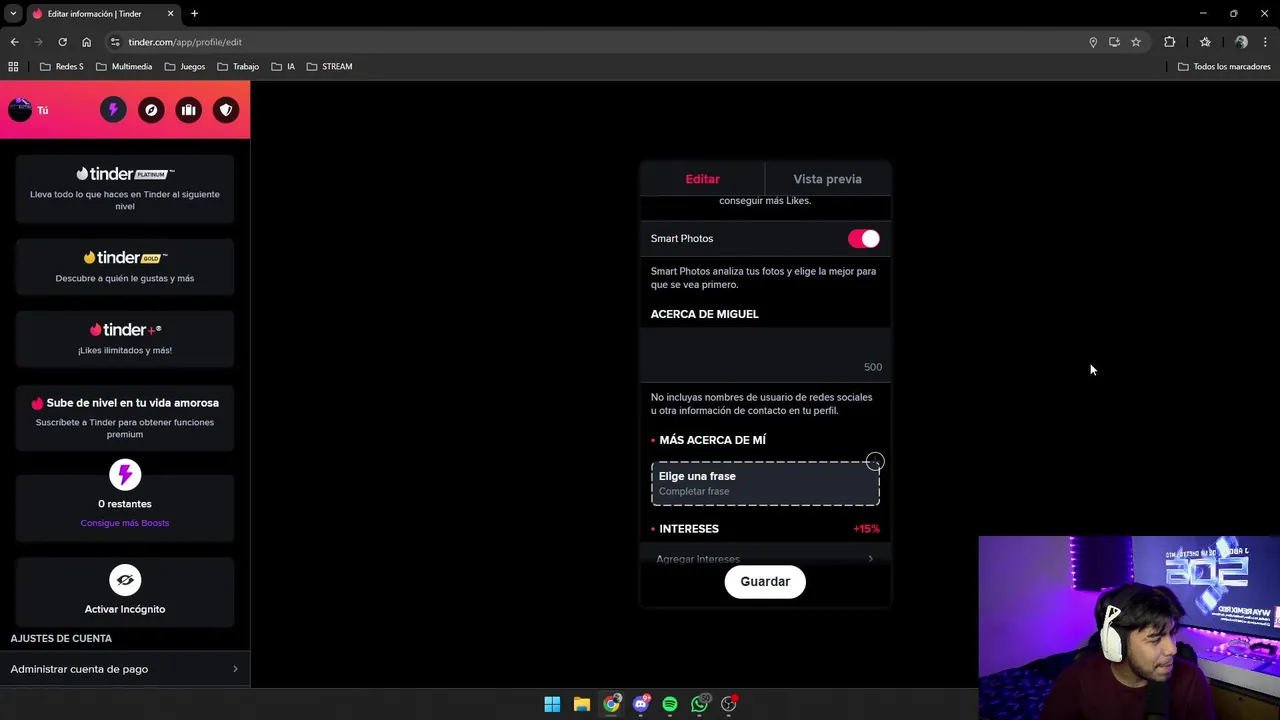Open the Chrome profile avatar

pyautogui.click(x=1241, y=42)
